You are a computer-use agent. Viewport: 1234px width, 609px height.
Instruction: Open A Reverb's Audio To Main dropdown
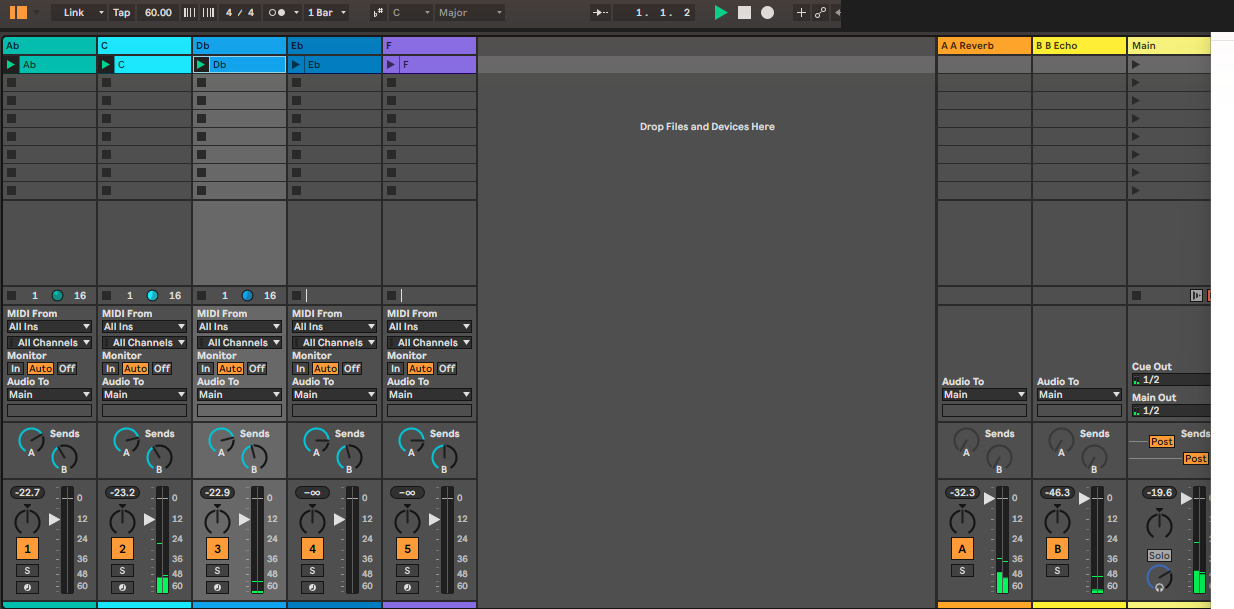tap(984, 394)
